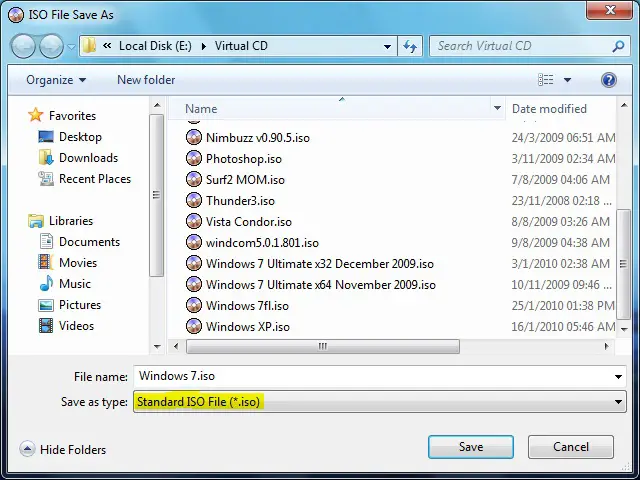
Task: Collapse pane with Hide Folders button
Action: pos(63,449)
